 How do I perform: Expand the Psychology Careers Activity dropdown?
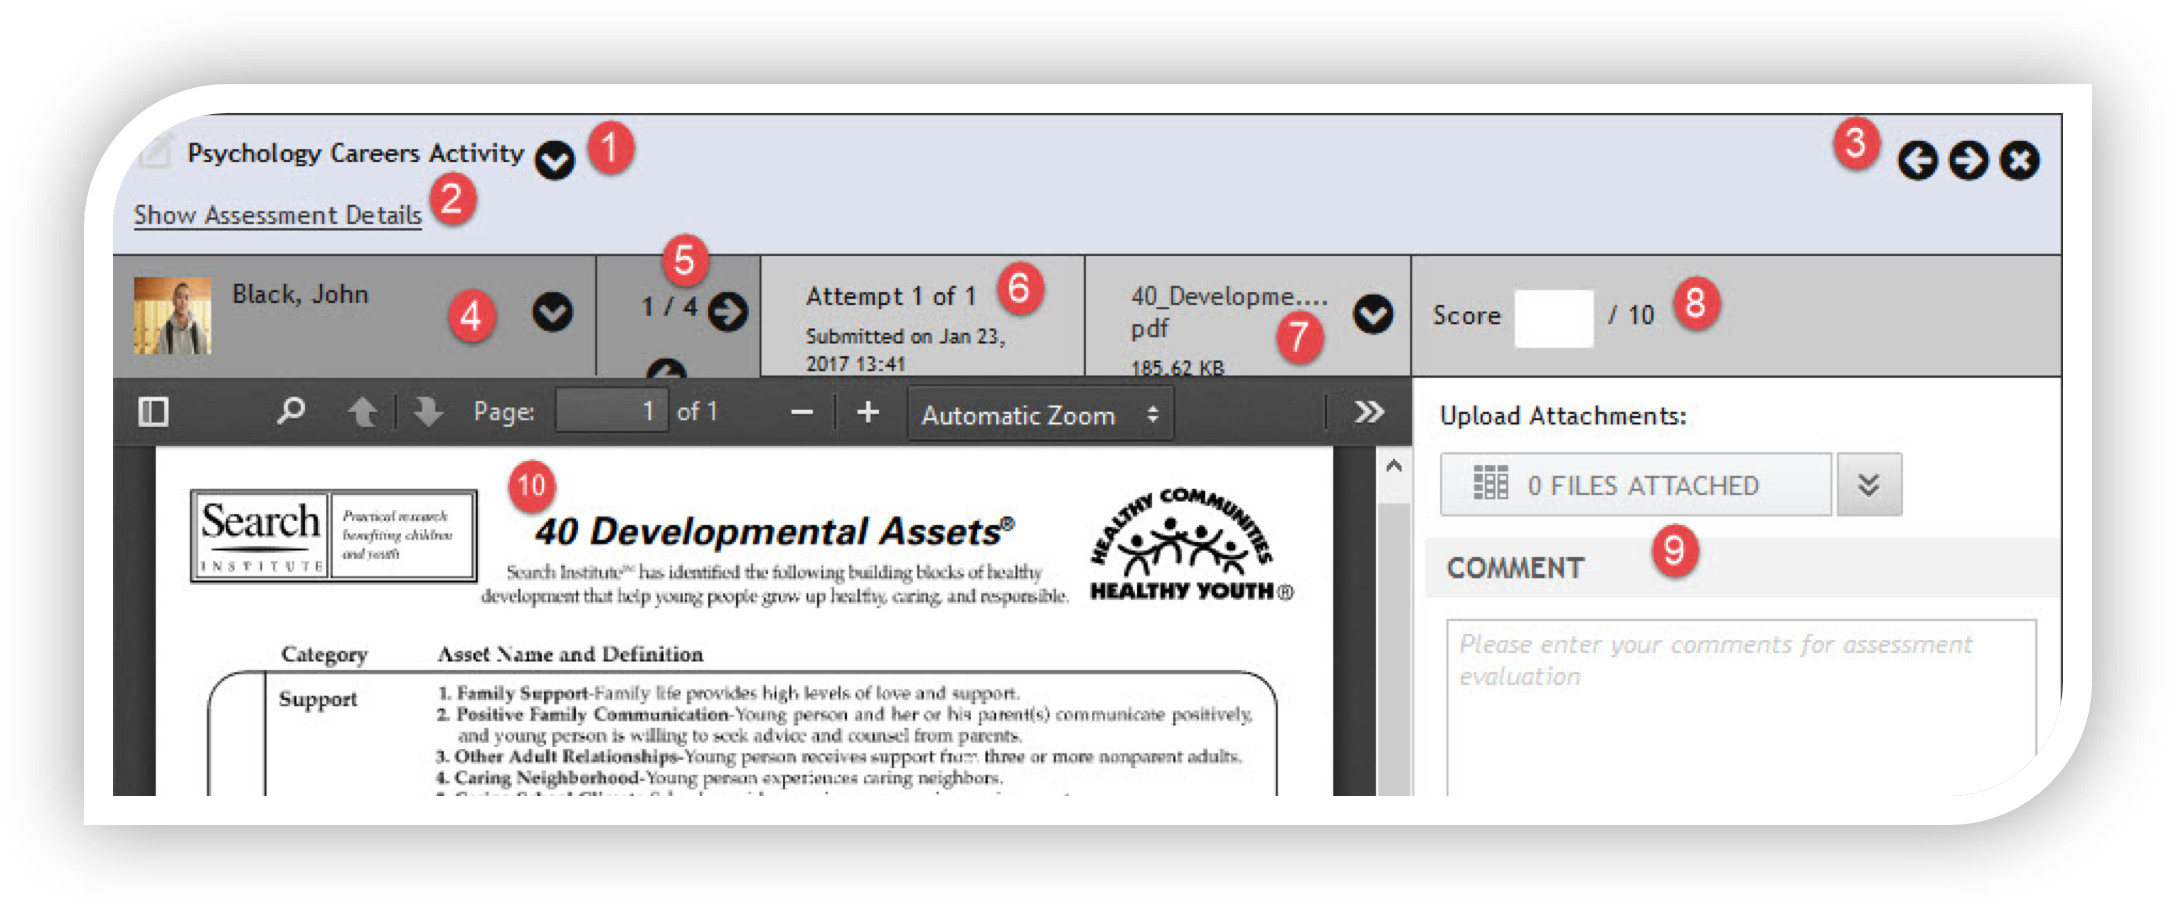click(x=554, y=160)
